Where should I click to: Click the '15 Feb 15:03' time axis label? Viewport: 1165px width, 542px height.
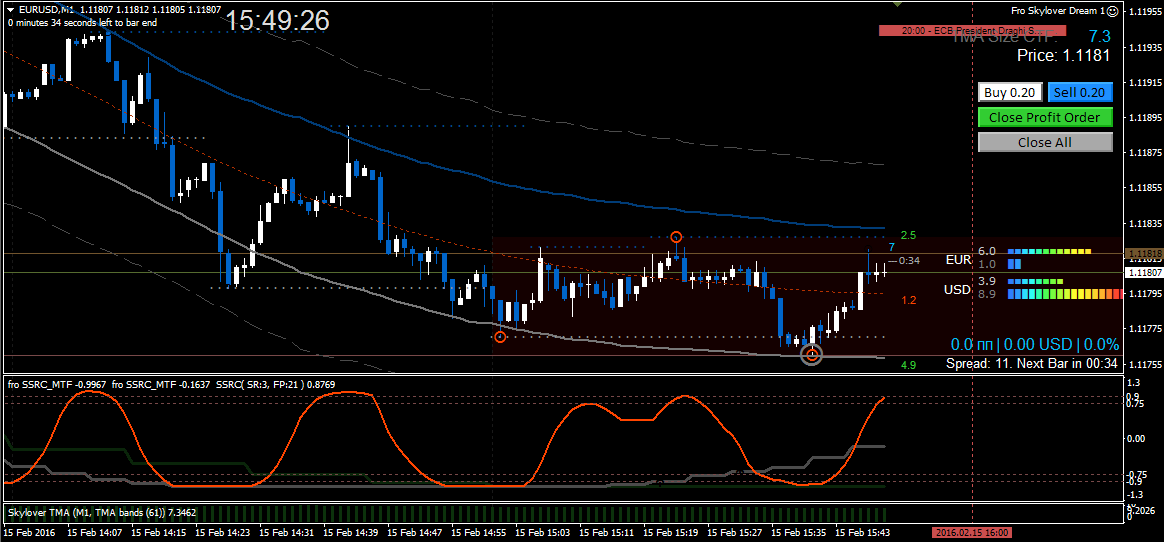click(x=544, y=533)
